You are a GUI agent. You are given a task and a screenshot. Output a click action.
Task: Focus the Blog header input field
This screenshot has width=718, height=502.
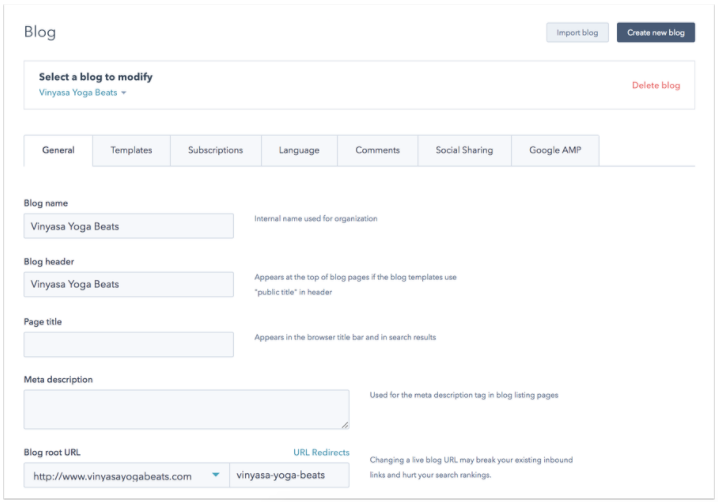[129, 284]
